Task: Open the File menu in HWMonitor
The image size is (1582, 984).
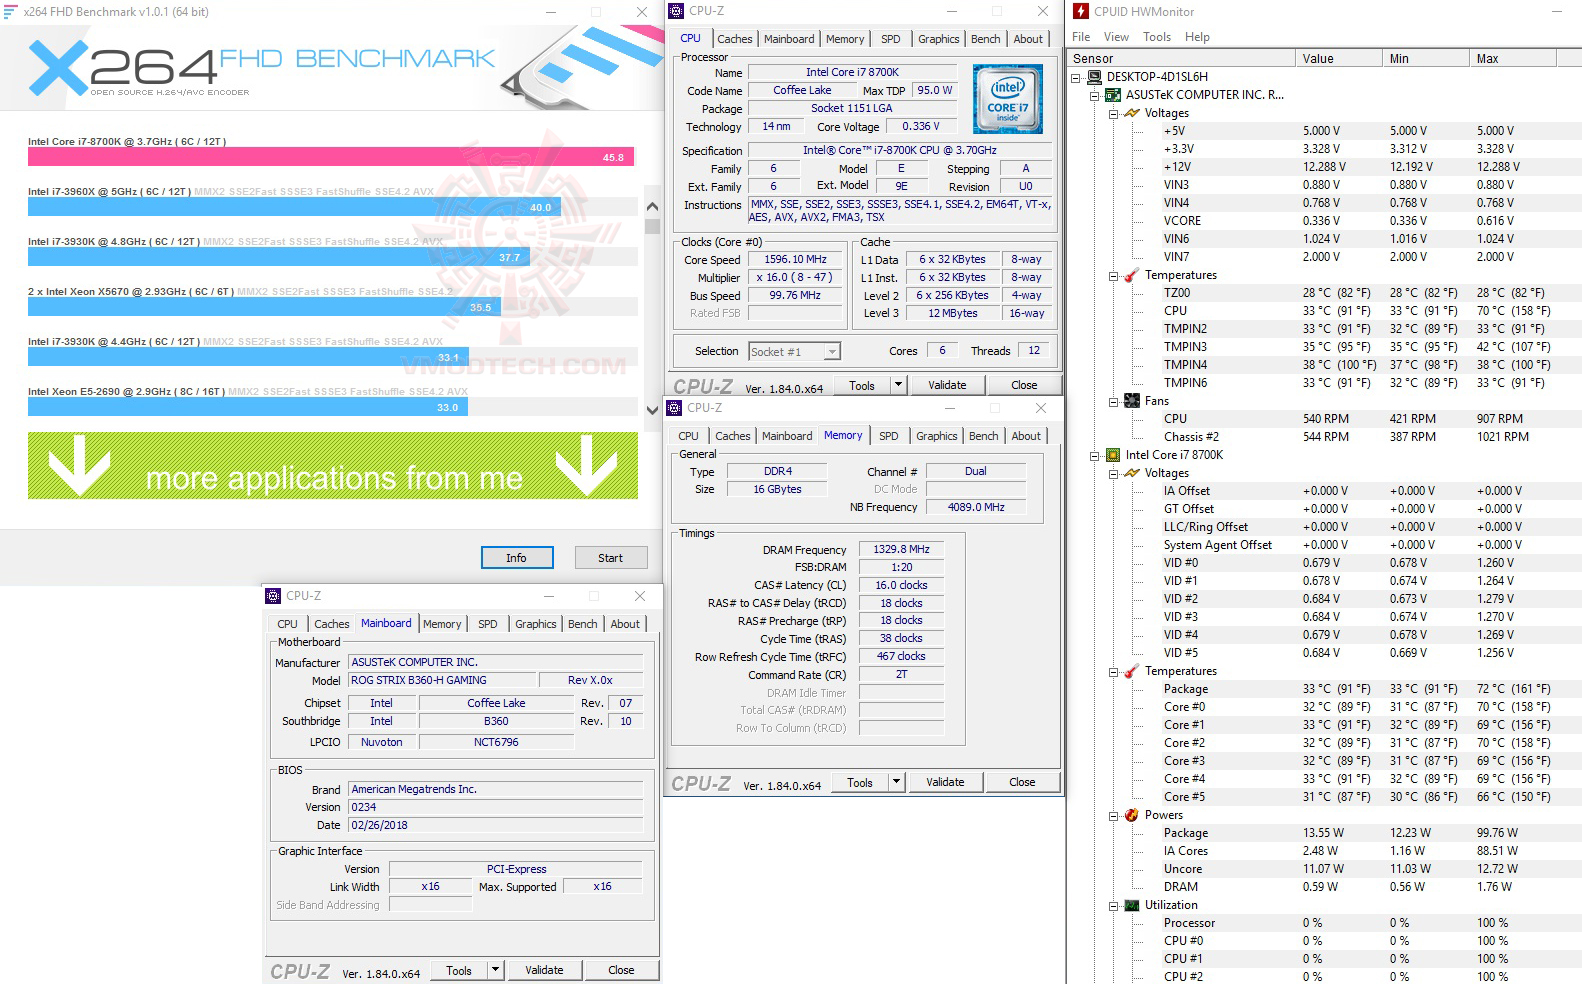Action: tap(1081, 37)
